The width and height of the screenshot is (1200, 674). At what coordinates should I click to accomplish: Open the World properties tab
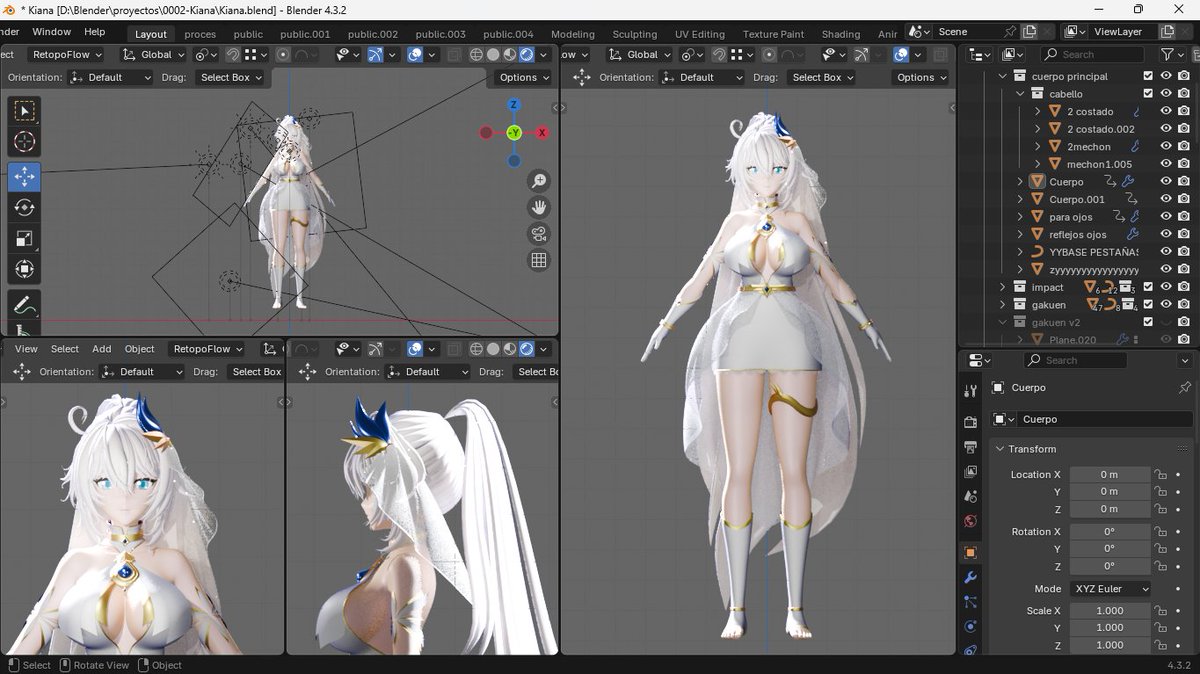coord(969,521)
